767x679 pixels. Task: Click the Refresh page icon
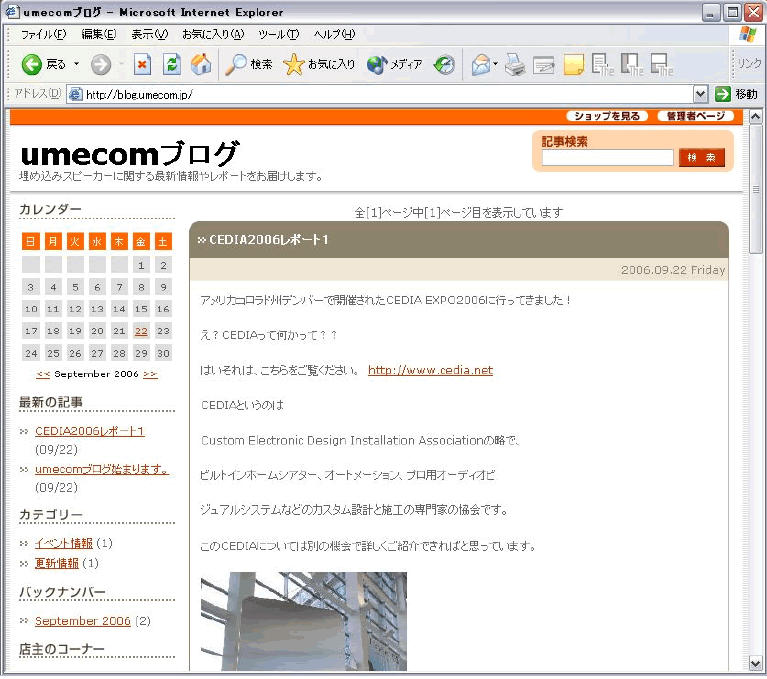[x=172, y=65]
